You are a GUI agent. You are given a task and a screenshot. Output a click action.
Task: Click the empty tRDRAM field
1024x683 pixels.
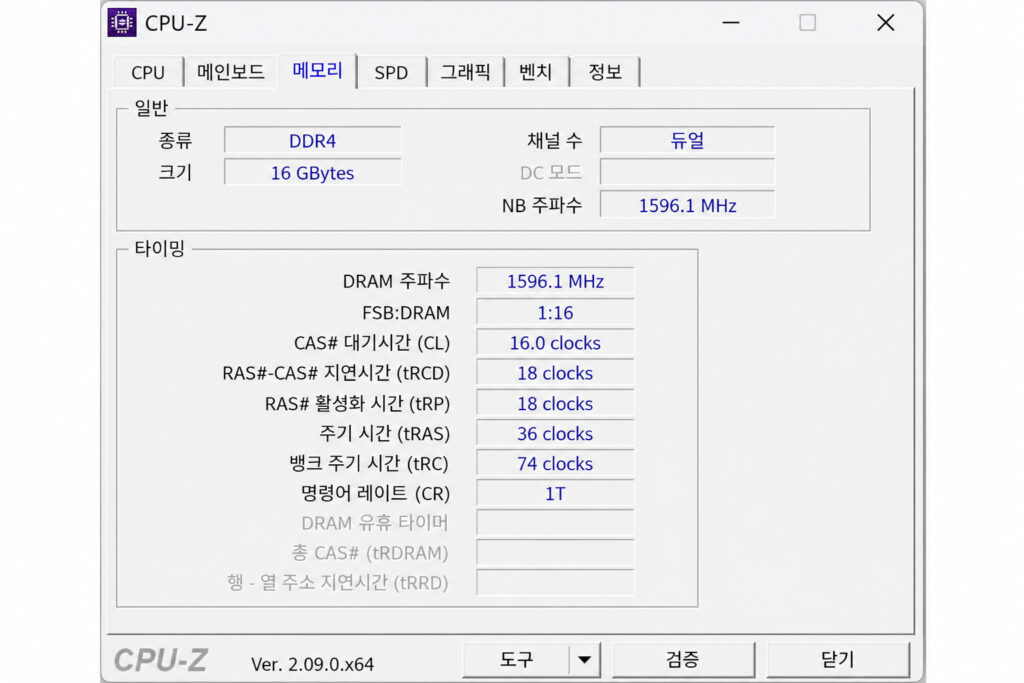pyautogui.click(x=555, y=553)
